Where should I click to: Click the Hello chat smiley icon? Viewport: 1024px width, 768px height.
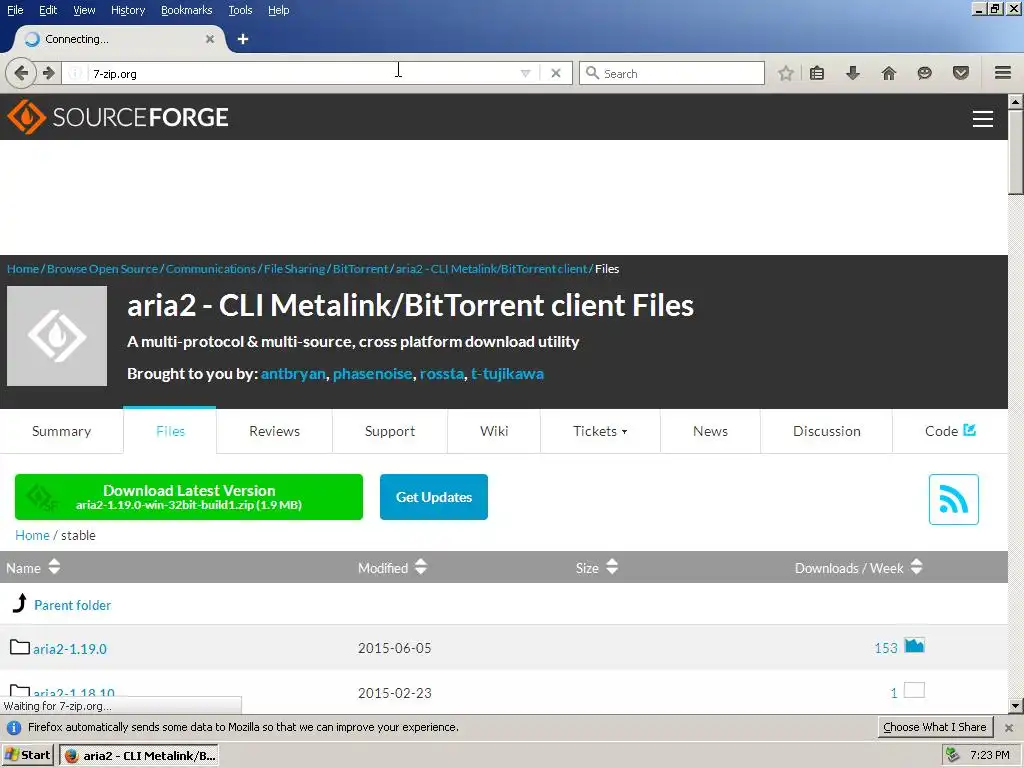click(924, 73)
